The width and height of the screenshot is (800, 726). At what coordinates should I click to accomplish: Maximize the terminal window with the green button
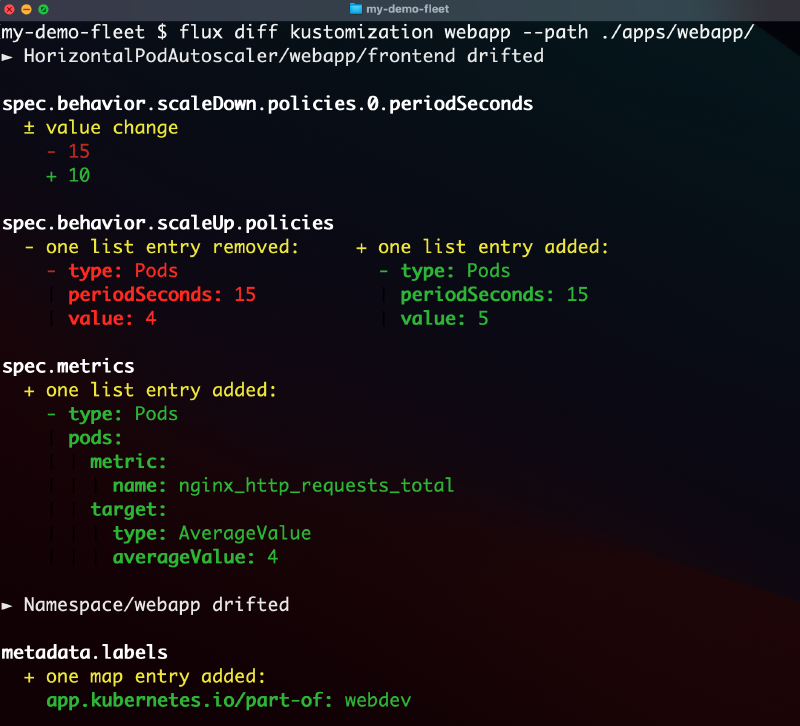tap(43, 8)
